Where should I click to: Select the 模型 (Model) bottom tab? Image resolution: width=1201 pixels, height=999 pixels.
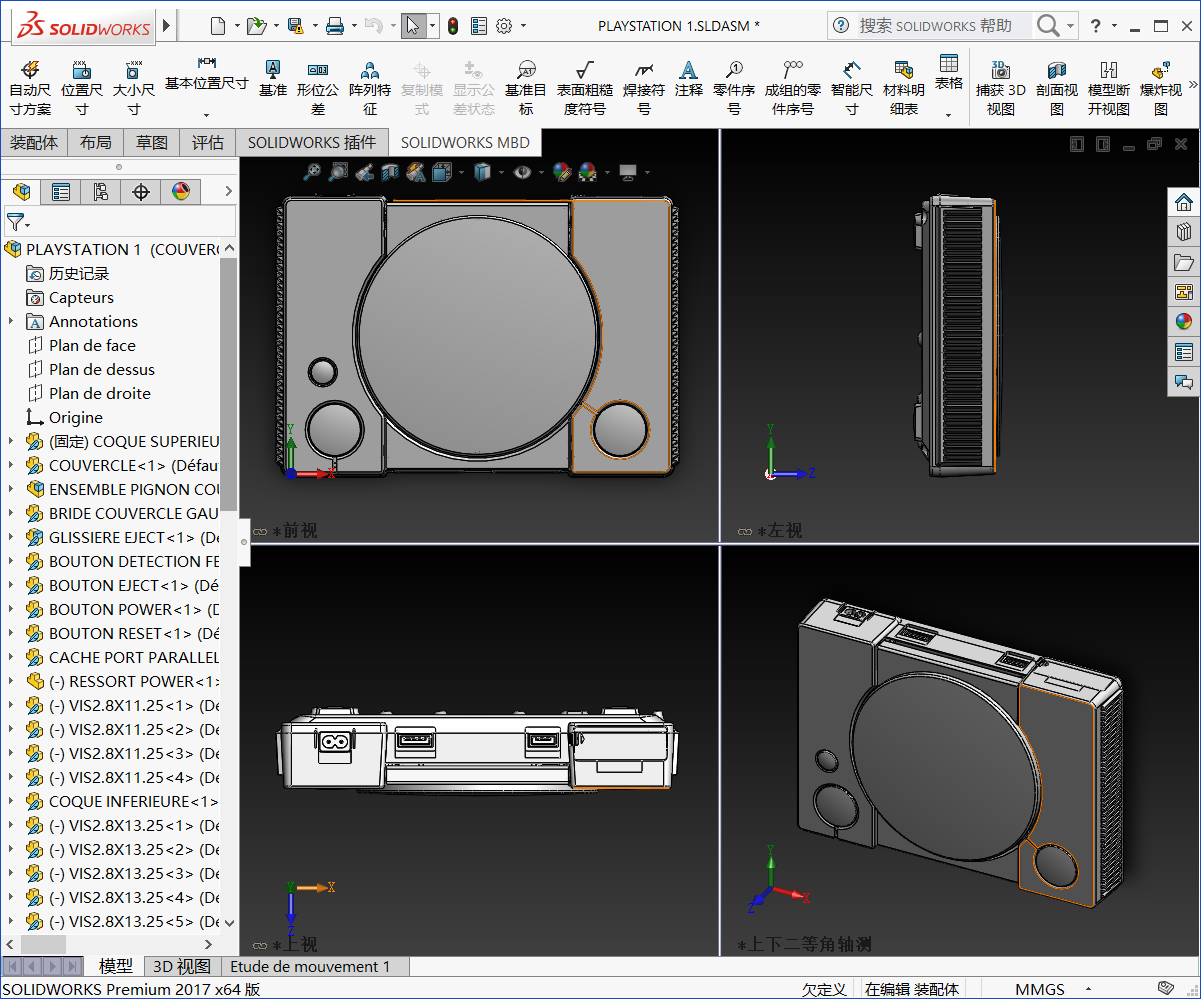(x=116, y=966)
